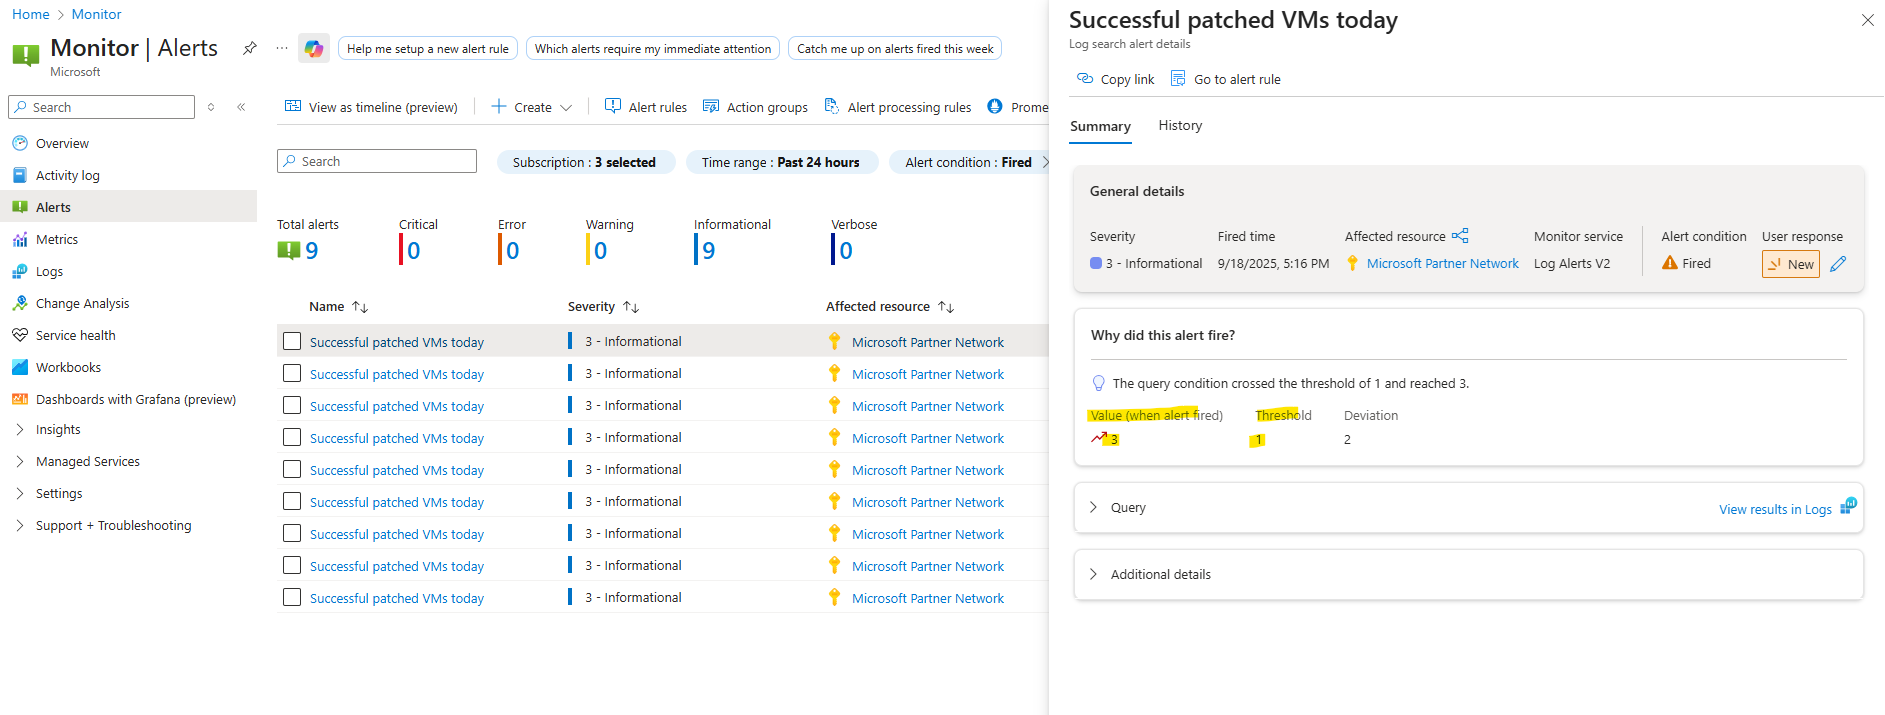
Task: Expand the Managed Services sidebar group
Action: point(20,461)
